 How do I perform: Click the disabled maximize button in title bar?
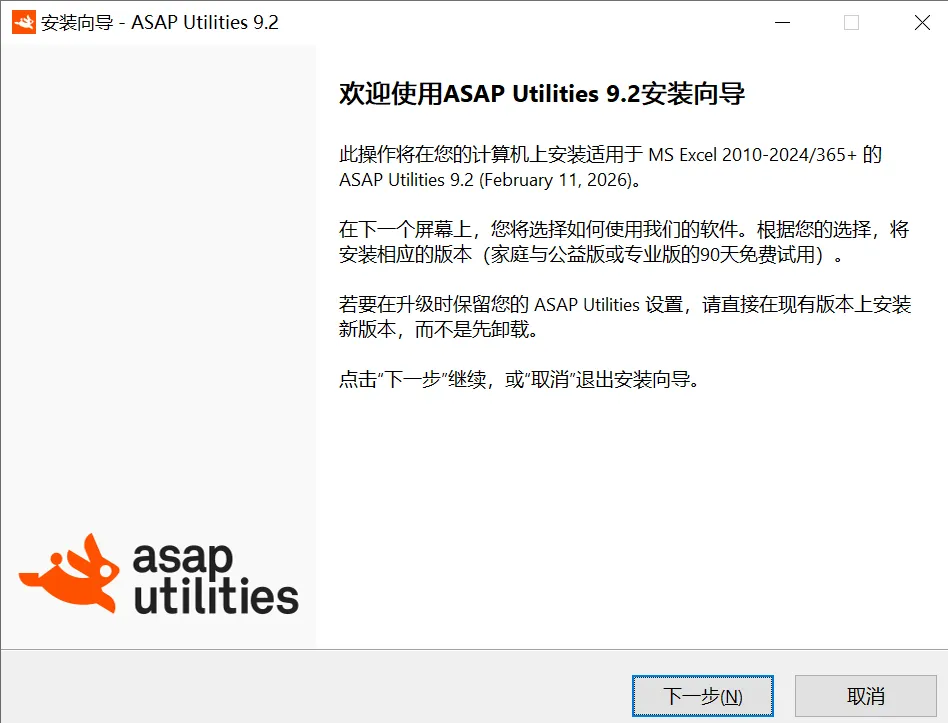[851, 22]
